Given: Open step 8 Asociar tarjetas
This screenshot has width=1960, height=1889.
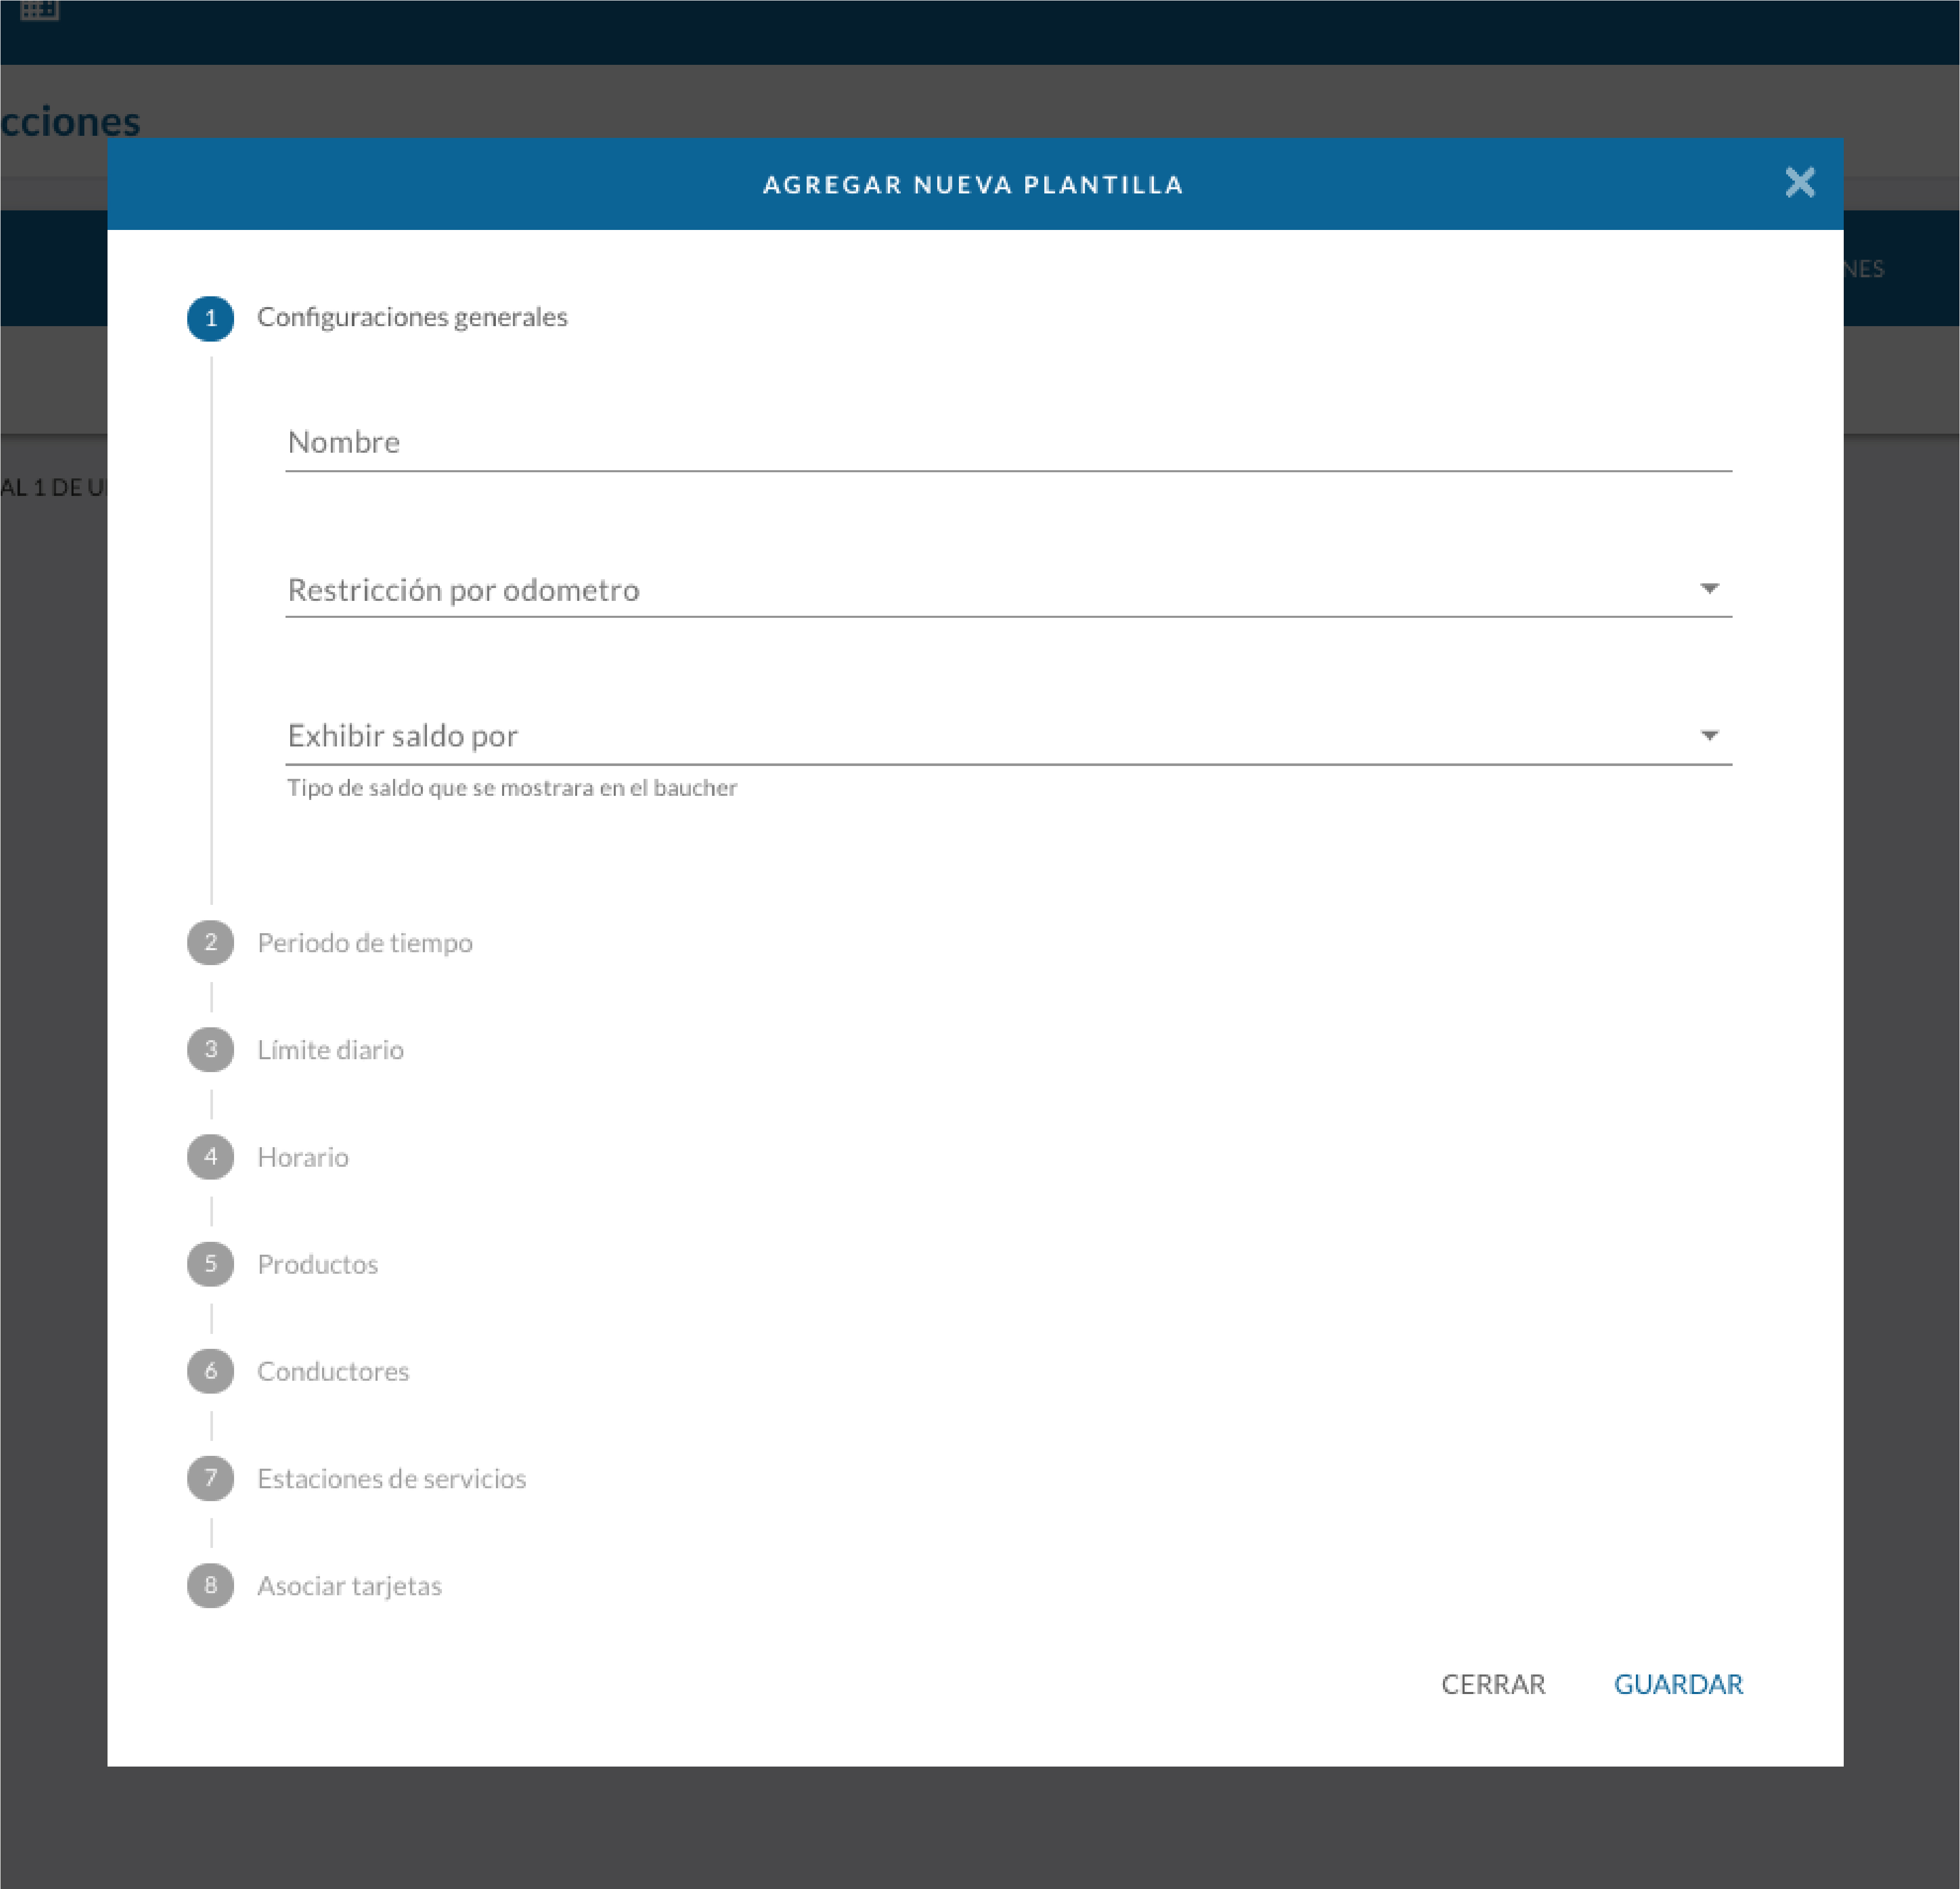Looking at the screenshot, I should coord(315,1585).
